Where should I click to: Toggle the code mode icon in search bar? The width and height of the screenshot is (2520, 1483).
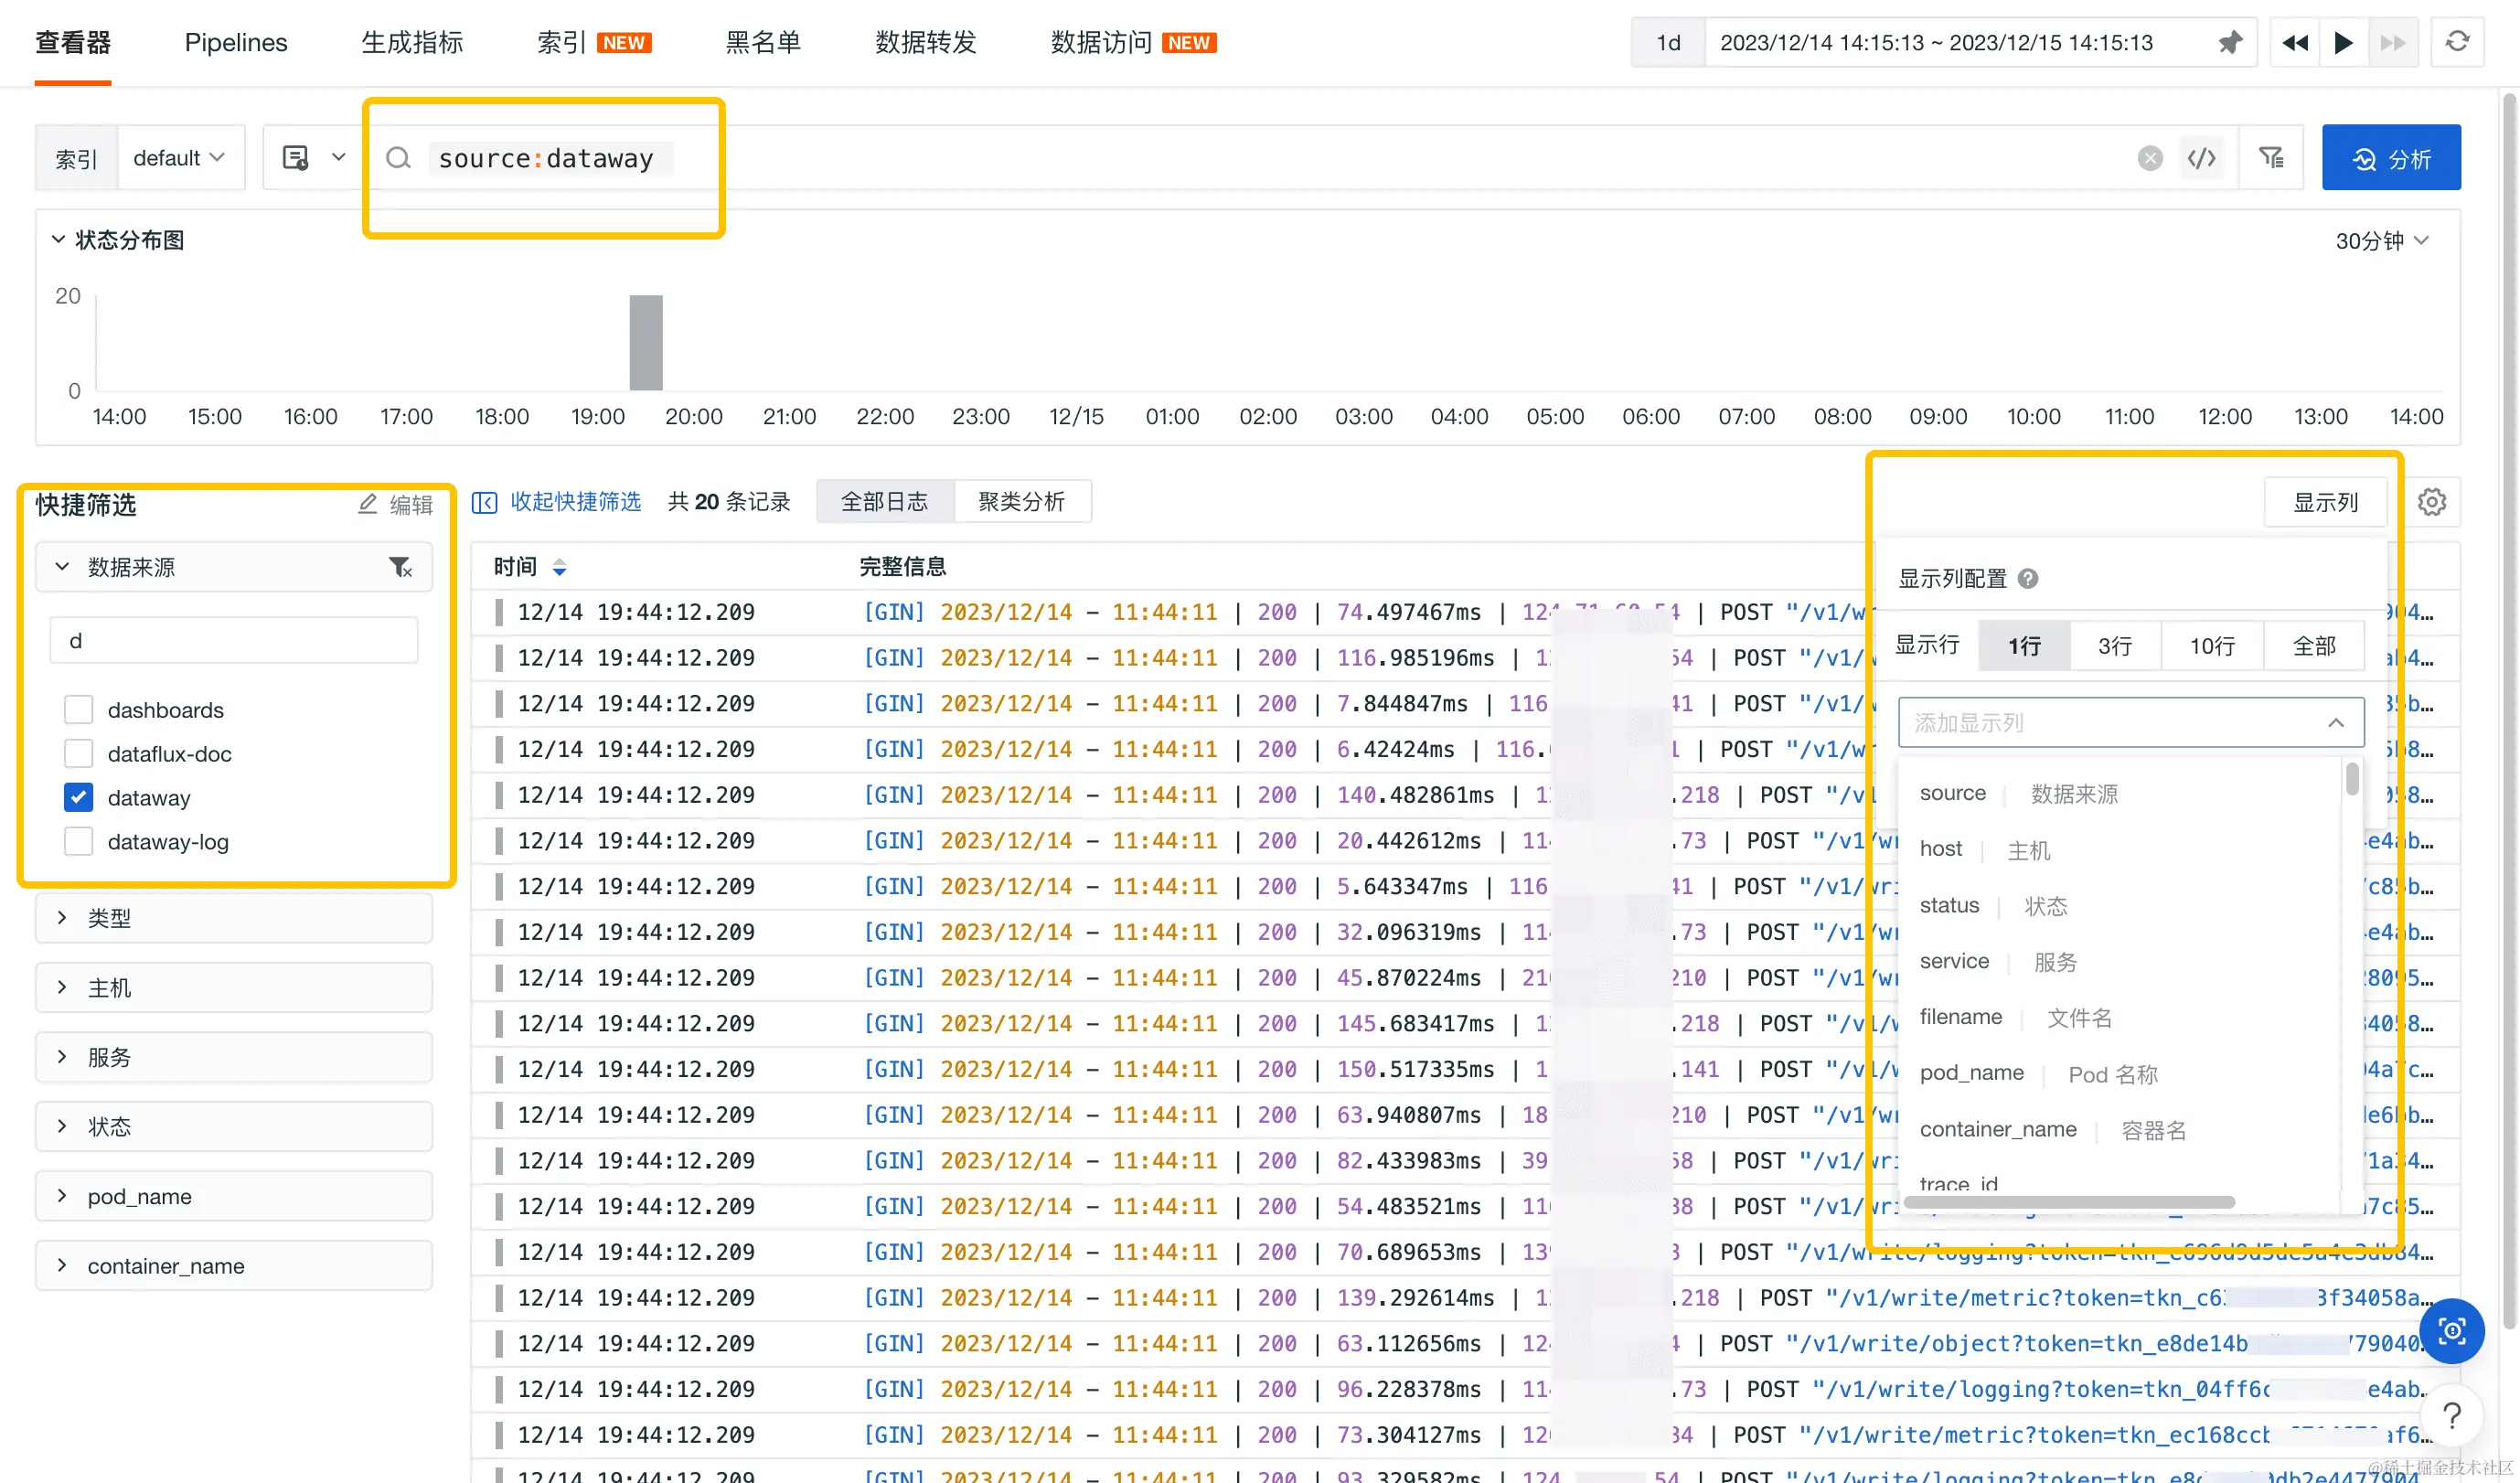tap(2201, 158)
